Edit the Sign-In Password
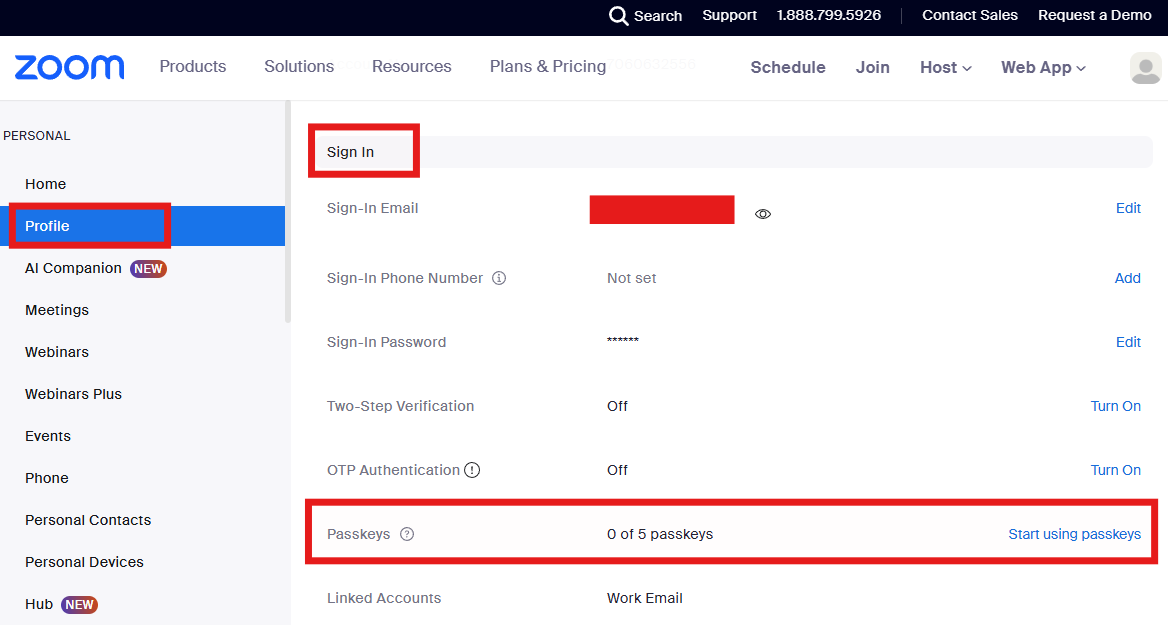 point(1128,342)
